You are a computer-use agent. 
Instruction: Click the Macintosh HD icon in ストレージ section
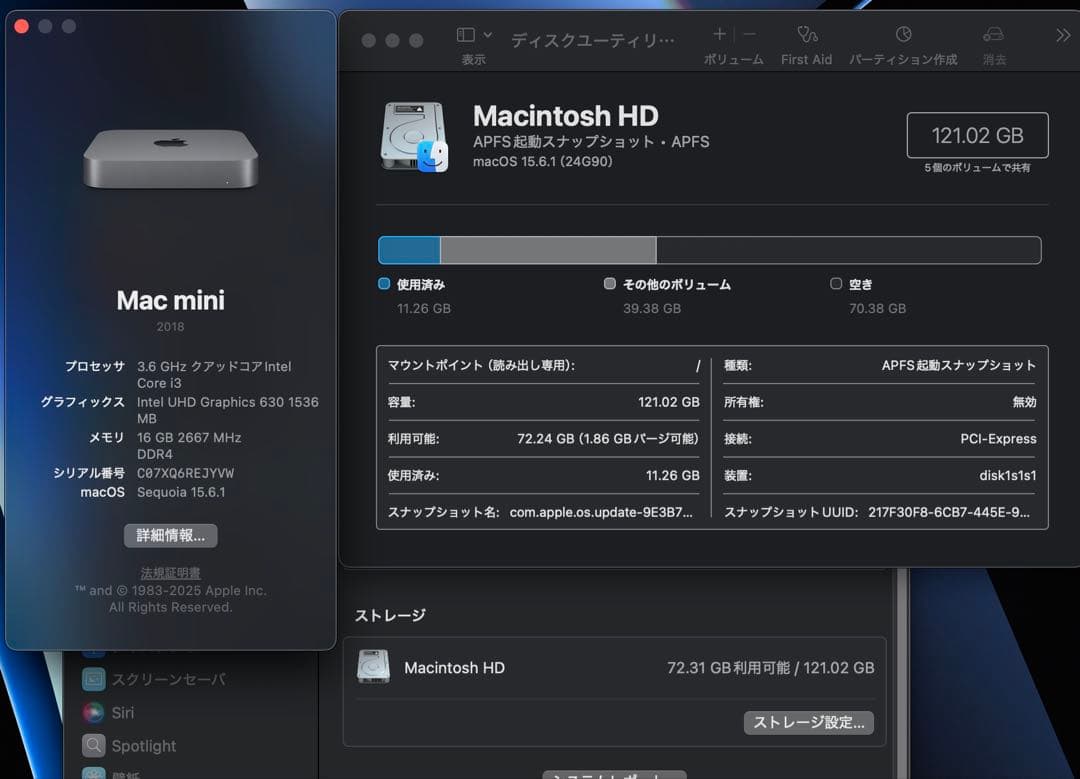point(375,667)
